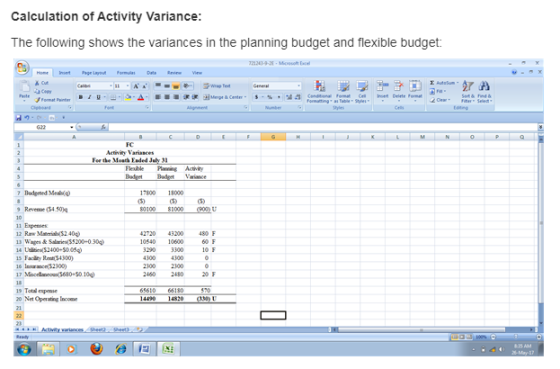Viewport: 560px width, 369px height.
Task: Toggle bottom-align for cell contents
Action: (176, 86)
